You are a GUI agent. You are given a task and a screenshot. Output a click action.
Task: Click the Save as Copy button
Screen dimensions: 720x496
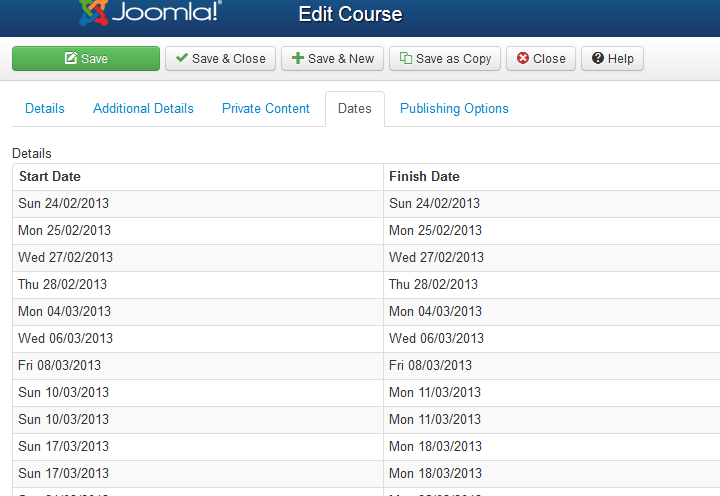click(x=445, y=59)
